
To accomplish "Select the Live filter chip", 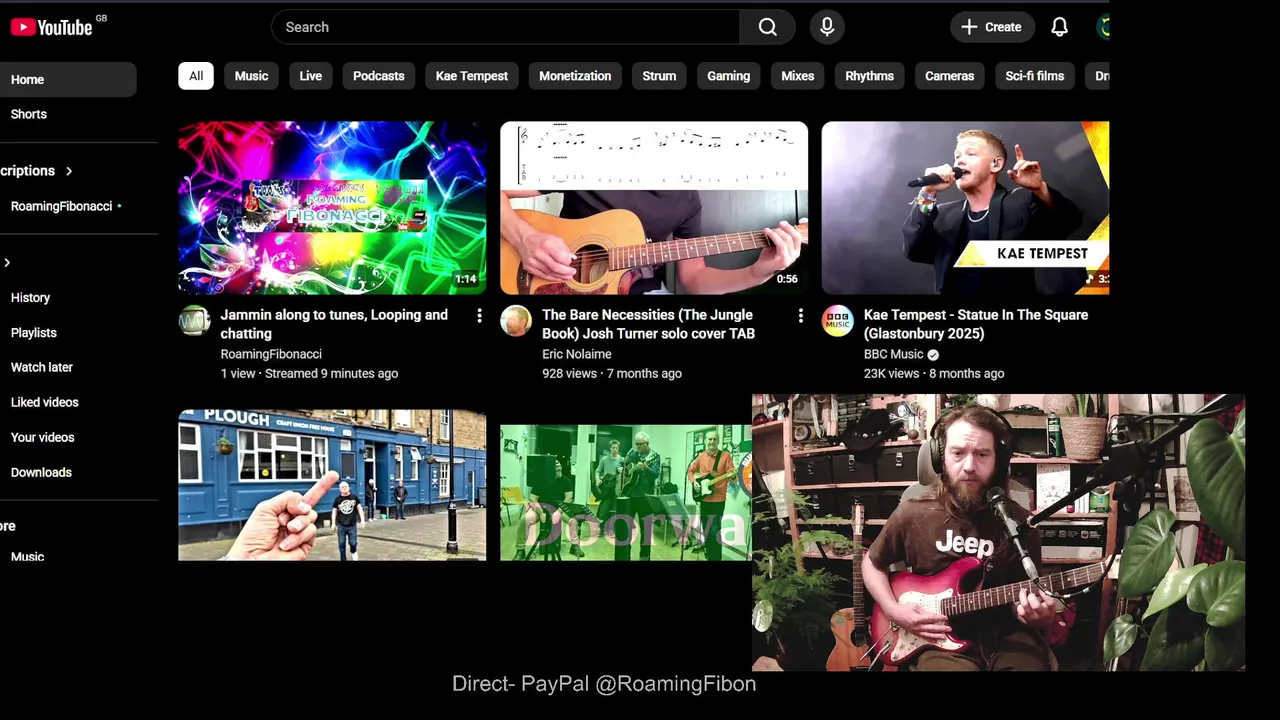I will click(311, 76).
